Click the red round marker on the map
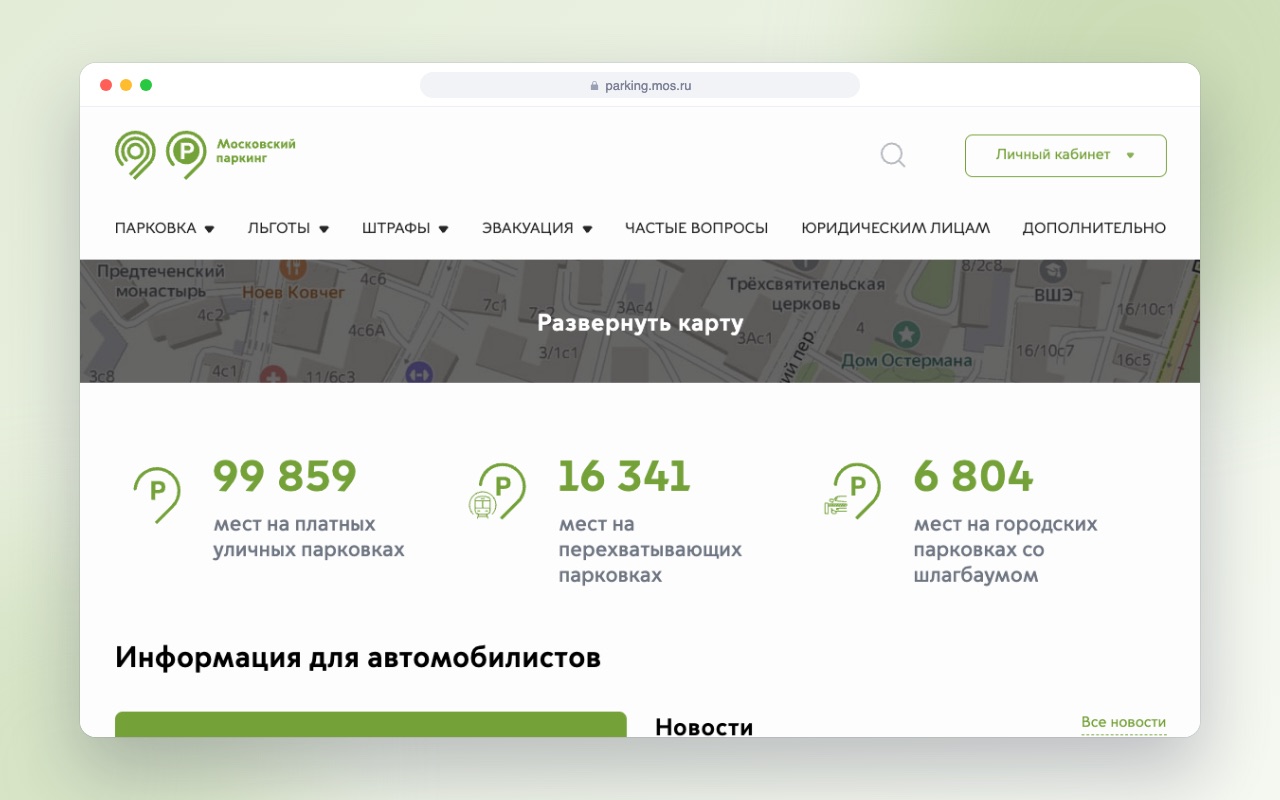Image resolution: width=1280 pixels, height=800 pixels. [x=273, y=375]
